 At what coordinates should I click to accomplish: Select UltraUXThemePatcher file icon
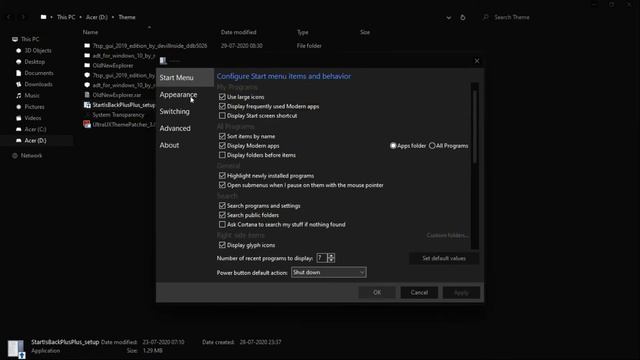87,124
